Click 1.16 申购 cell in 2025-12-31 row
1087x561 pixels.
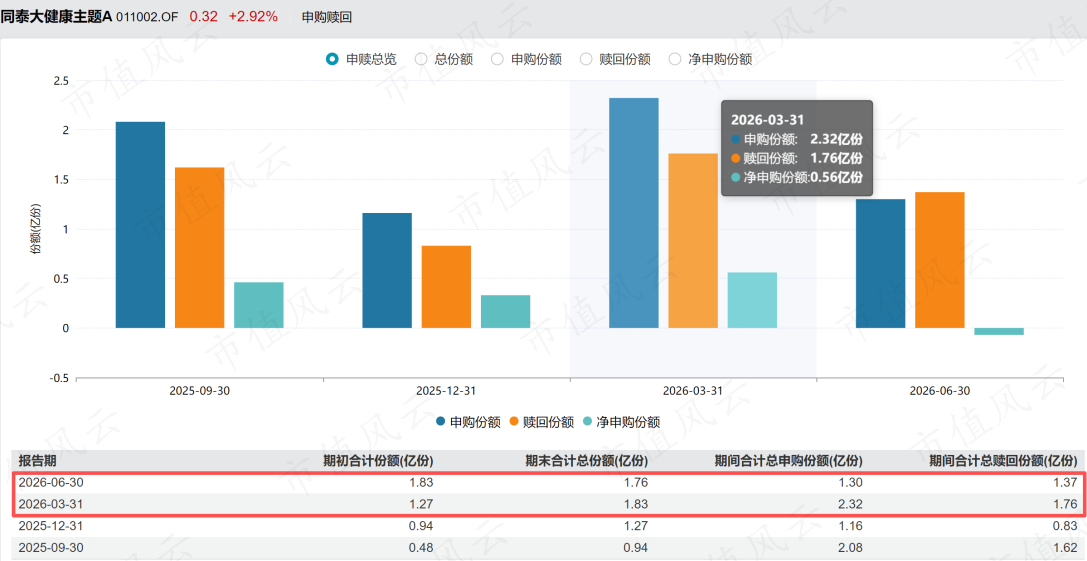852,526
